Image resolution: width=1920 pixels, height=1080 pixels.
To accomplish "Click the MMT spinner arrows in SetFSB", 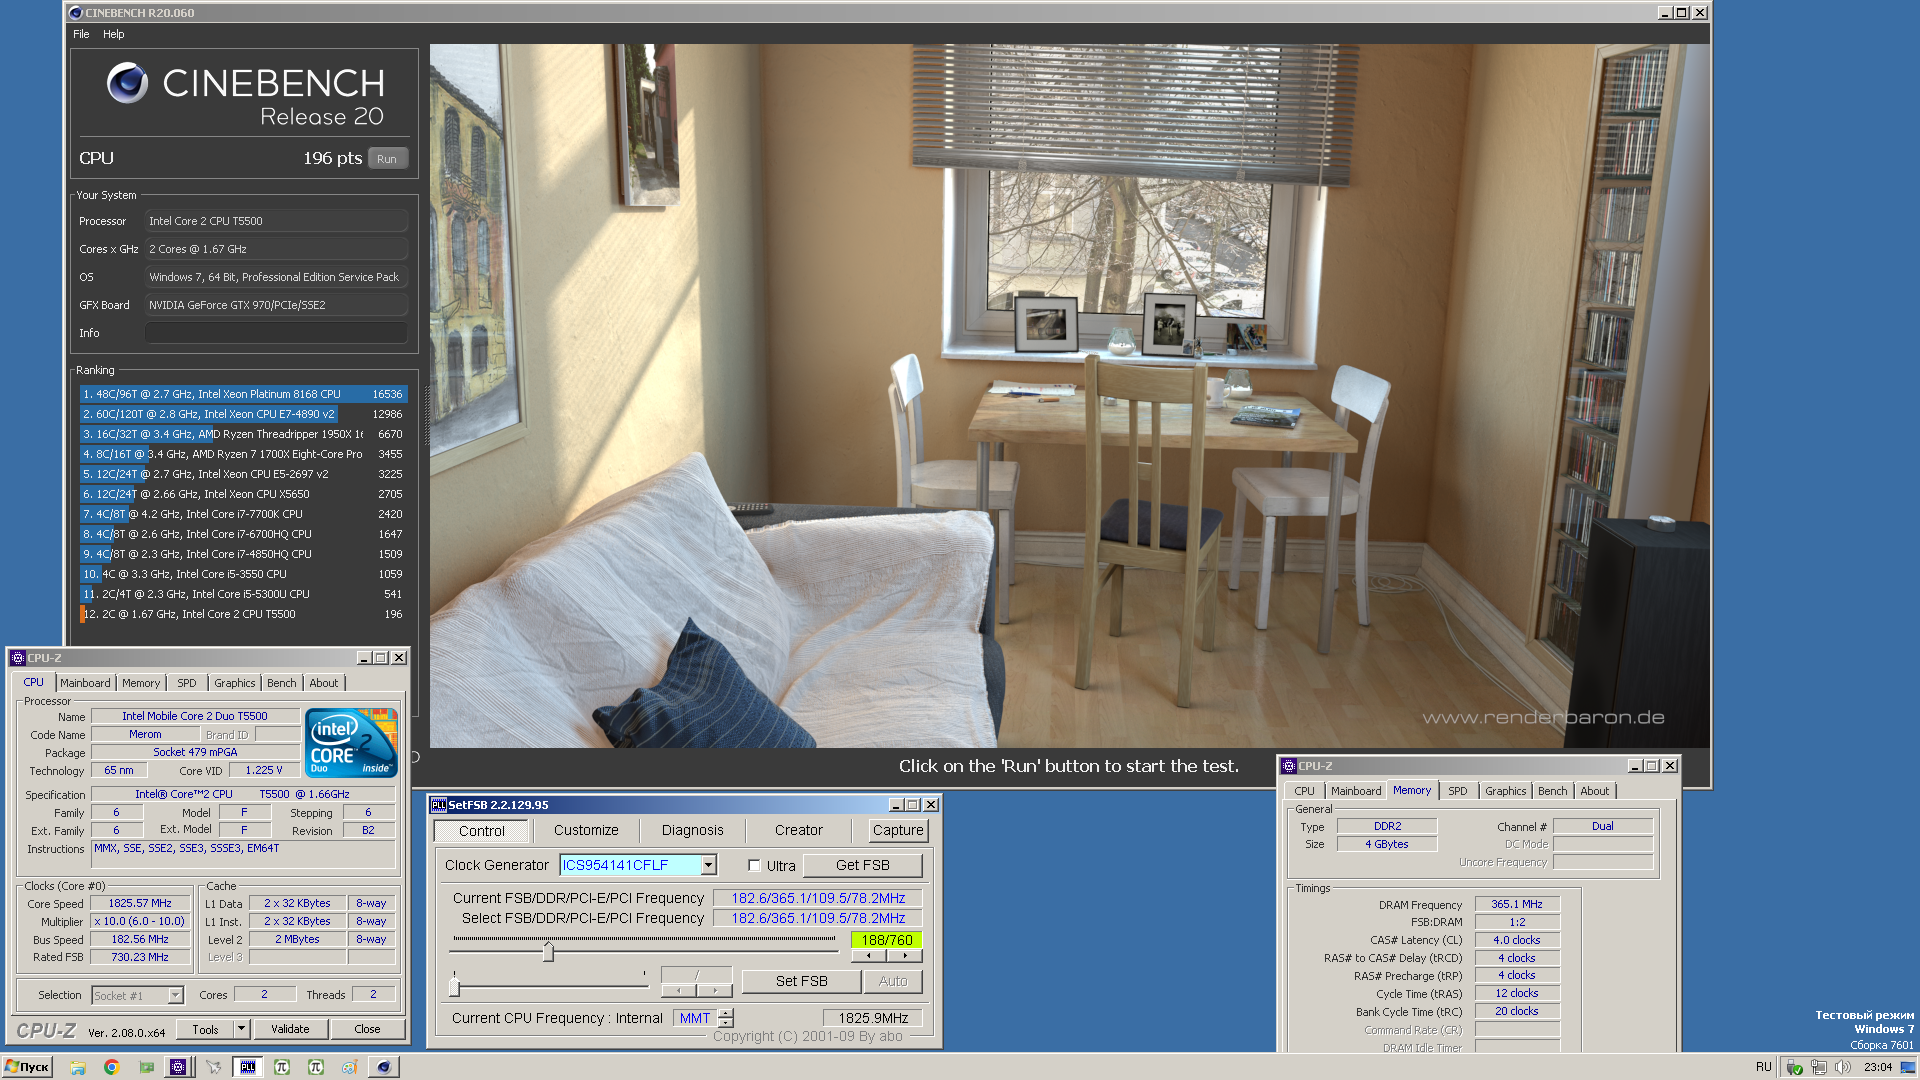I will point(727,1018).
